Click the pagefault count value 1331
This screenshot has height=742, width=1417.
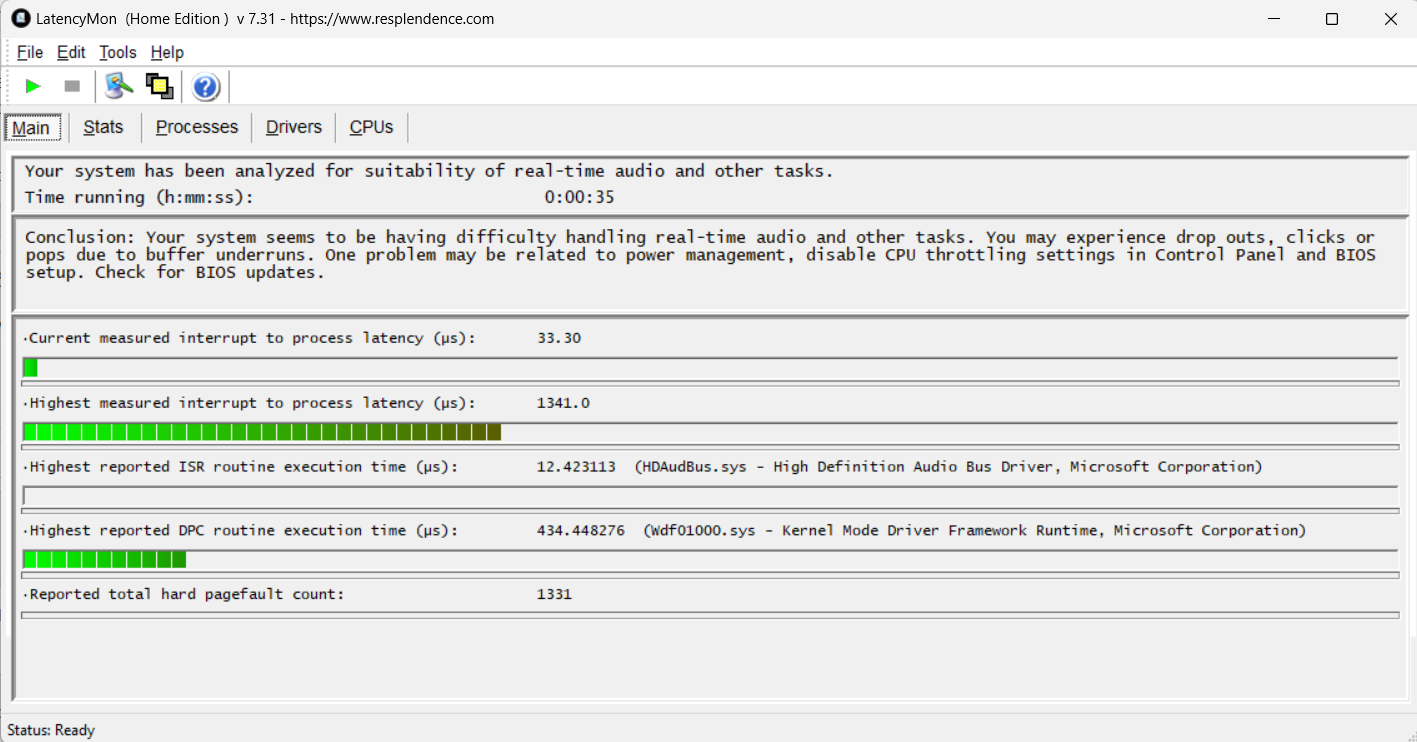[x=554, y=594]
